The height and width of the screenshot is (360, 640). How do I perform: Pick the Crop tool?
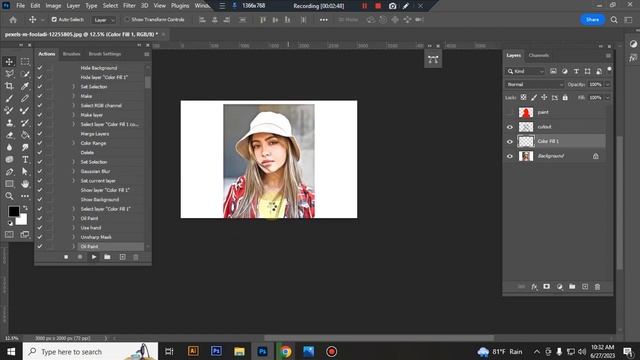(9, 86)
